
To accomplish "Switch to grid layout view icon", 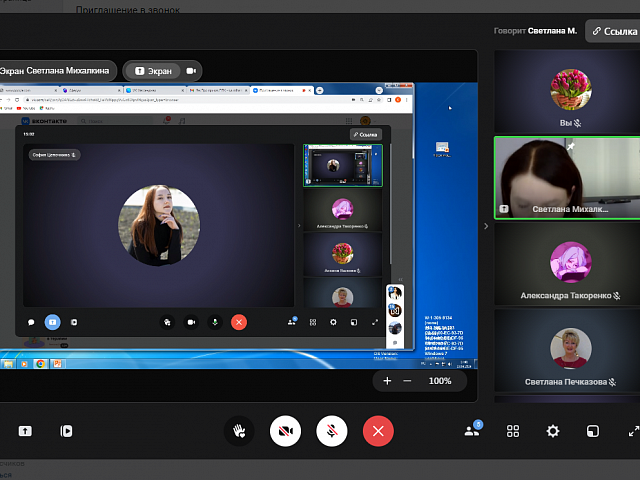I will pyautogui.click(x=513, y=431).
